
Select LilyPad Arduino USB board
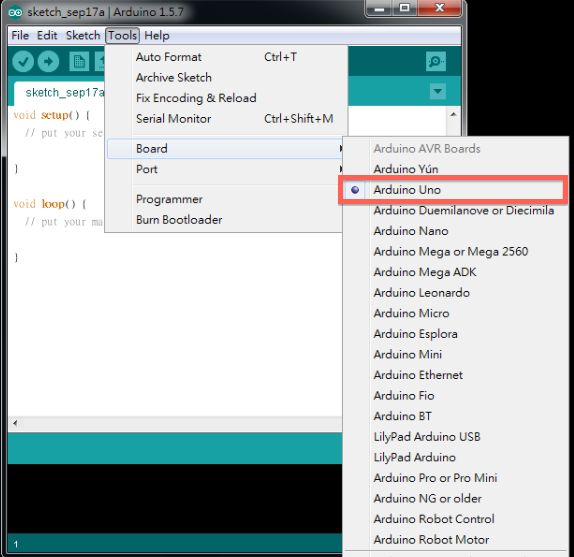(x=455, y=437)
